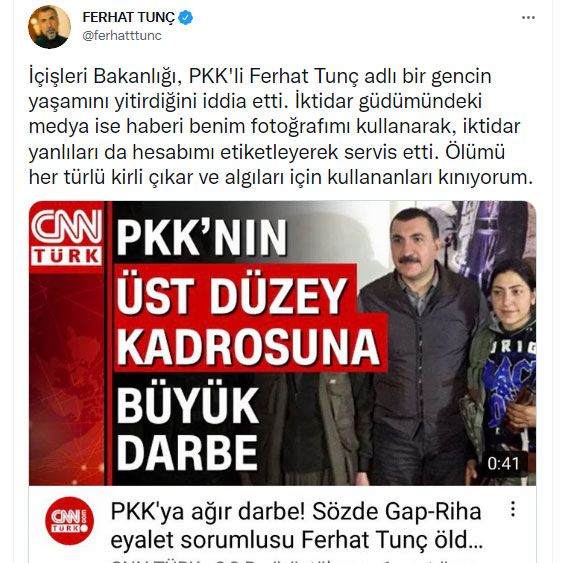Click tweet text starting "İçişleri Bakanlığı"

click(259, 77)
